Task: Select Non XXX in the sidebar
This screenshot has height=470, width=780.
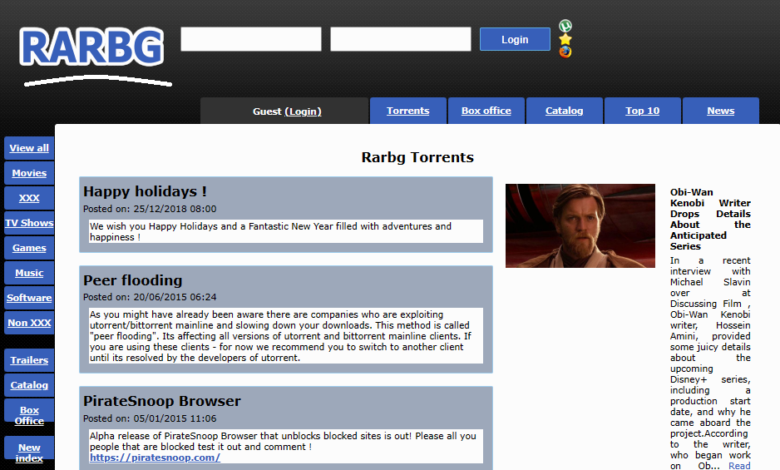Action: pyautogui.click(x=29, y=322)
